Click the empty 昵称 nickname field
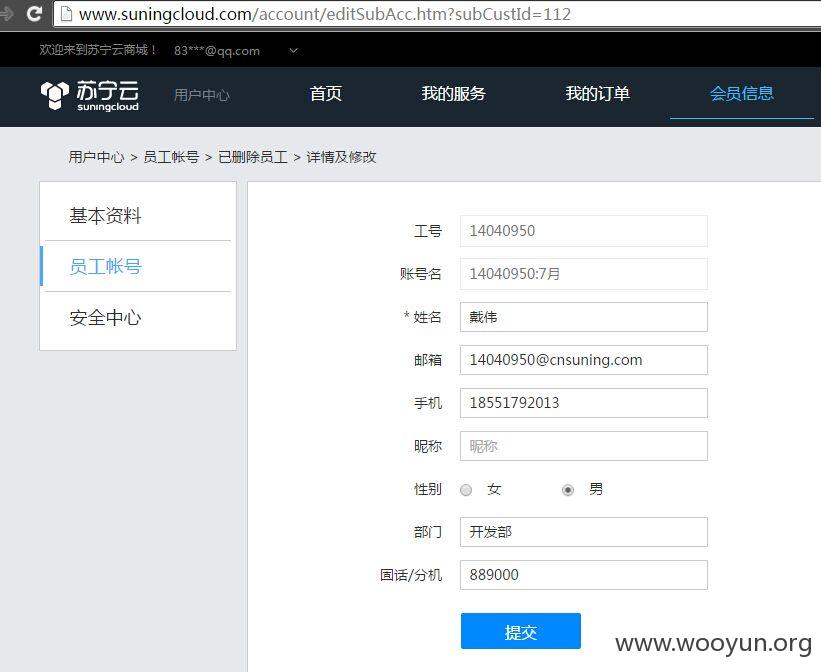 click(x=584, y=446)
